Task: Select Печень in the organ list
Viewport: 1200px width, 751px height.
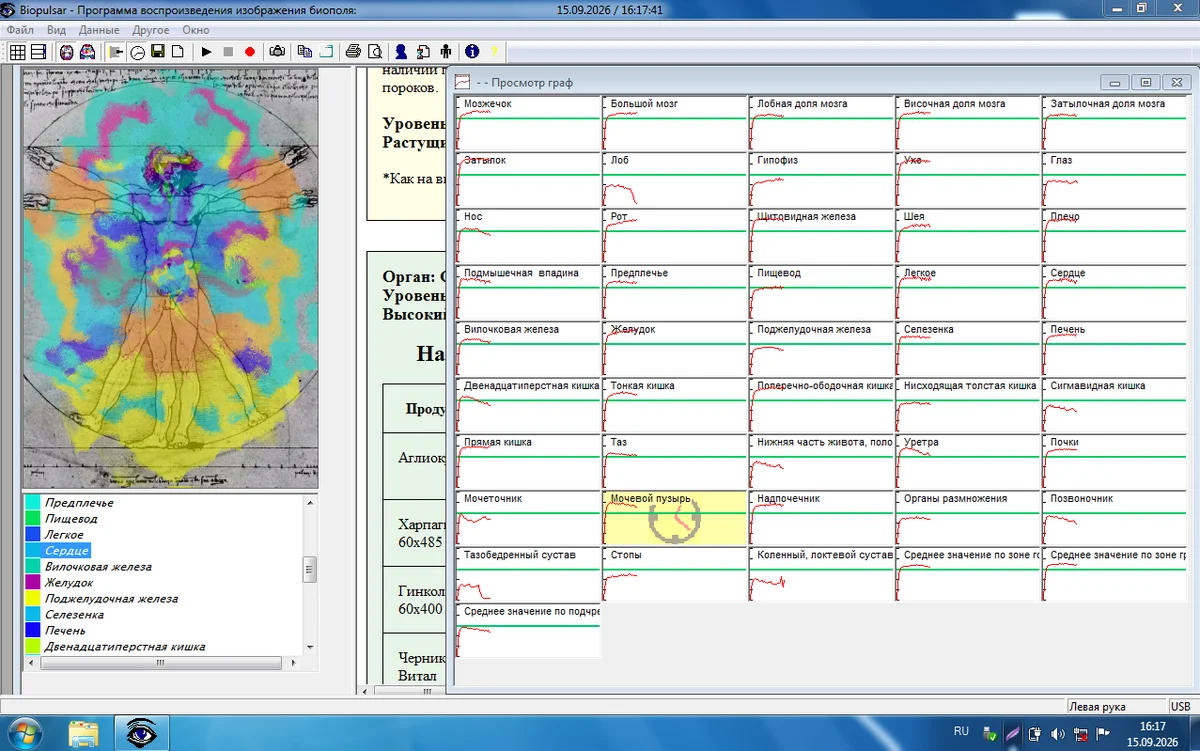Action: point(65,631)
